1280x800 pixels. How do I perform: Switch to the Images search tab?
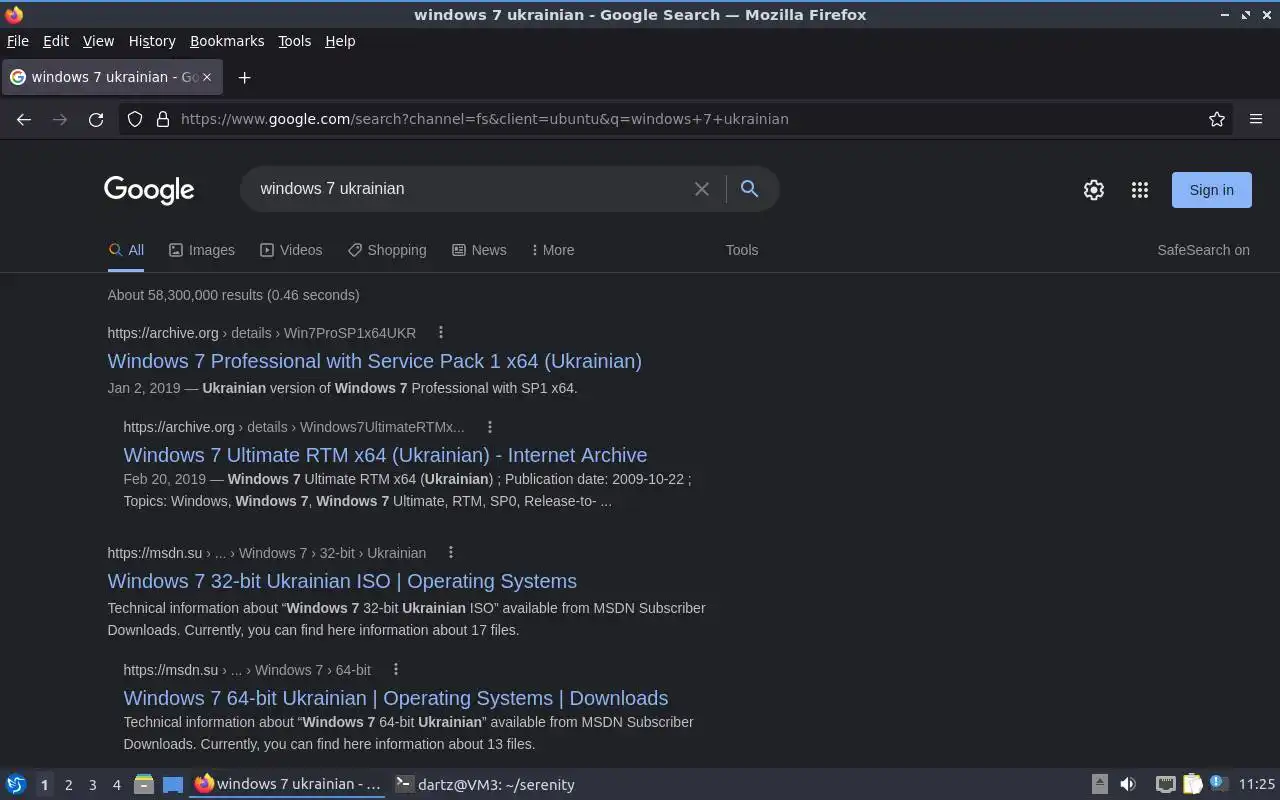point(202,250)
